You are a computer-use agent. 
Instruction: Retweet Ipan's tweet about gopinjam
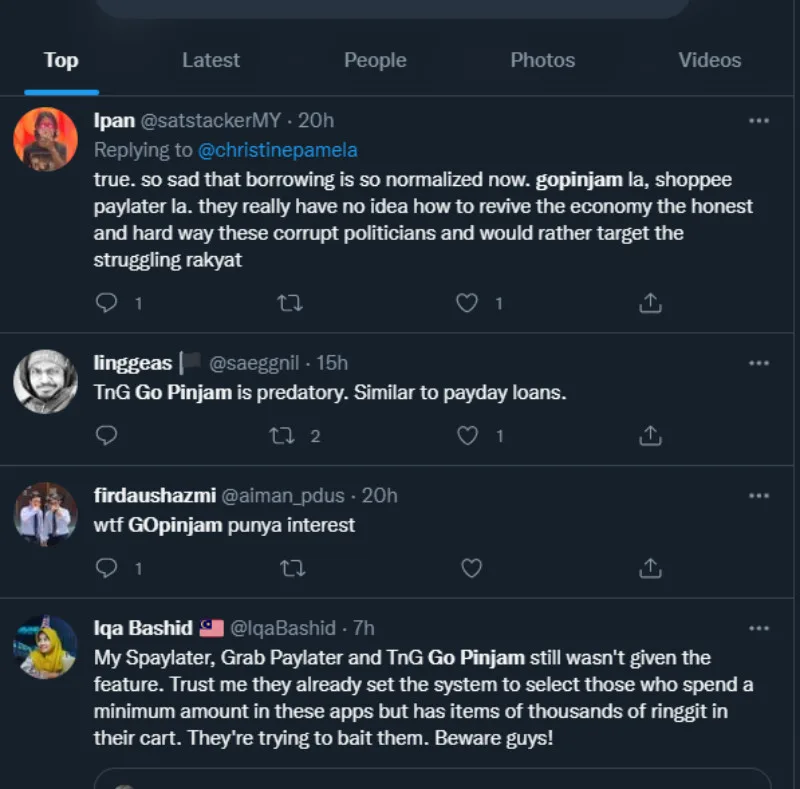[290, 302]
